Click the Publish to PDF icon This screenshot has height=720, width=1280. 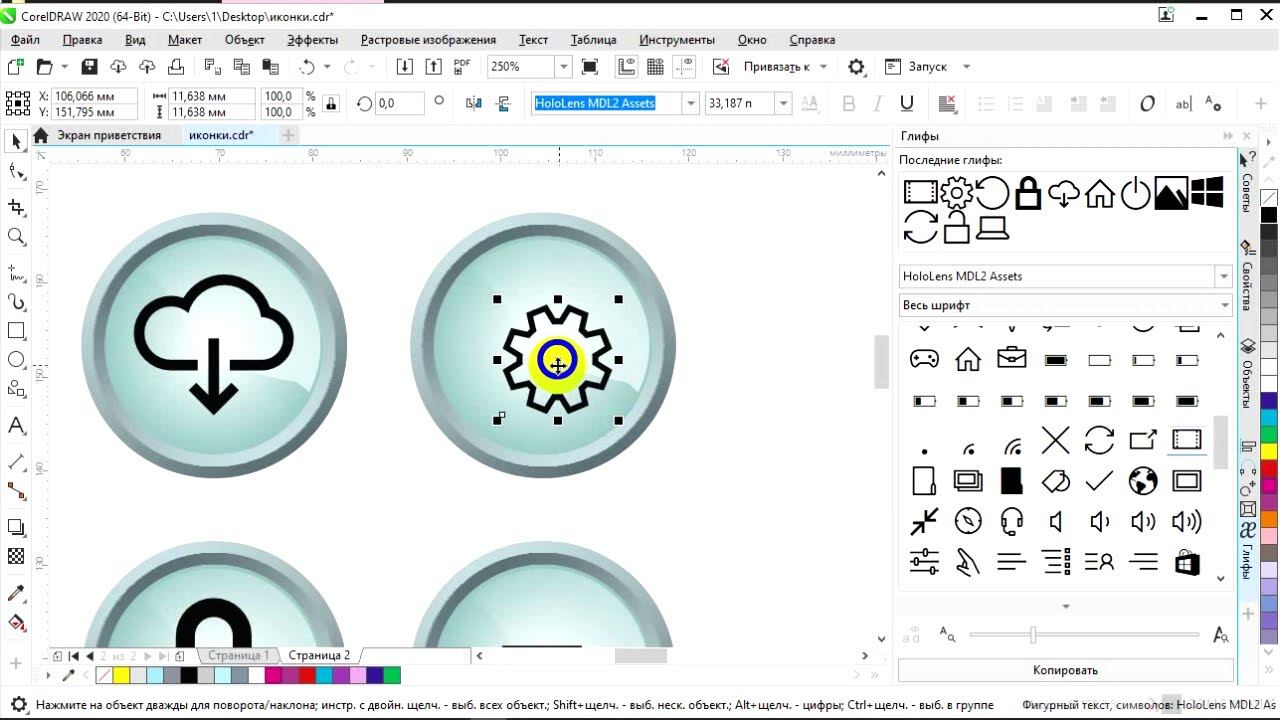coord(462,67)
